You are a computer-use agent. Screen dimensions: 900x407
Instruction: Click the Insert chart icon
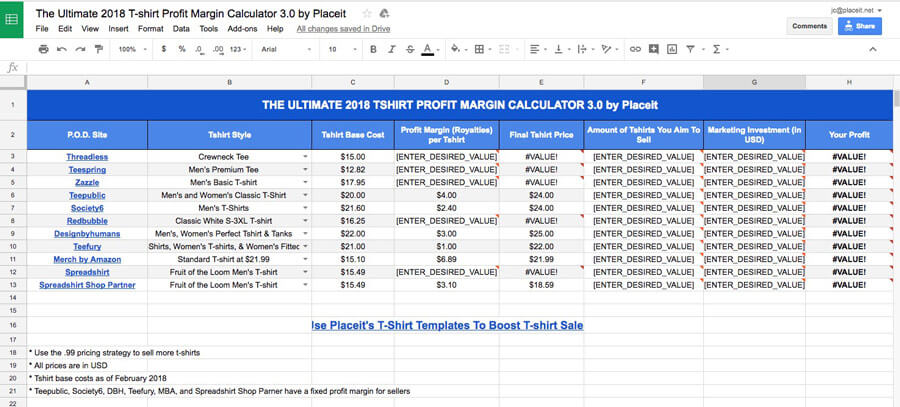click(672, 49)
